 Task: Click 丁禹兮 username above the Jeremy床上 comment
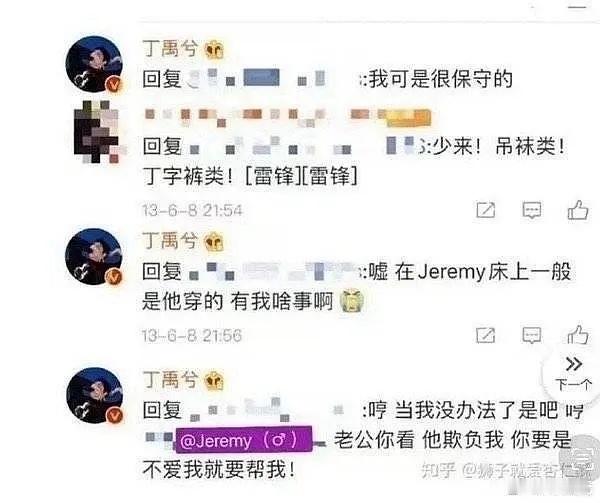(x=170, y=241)
